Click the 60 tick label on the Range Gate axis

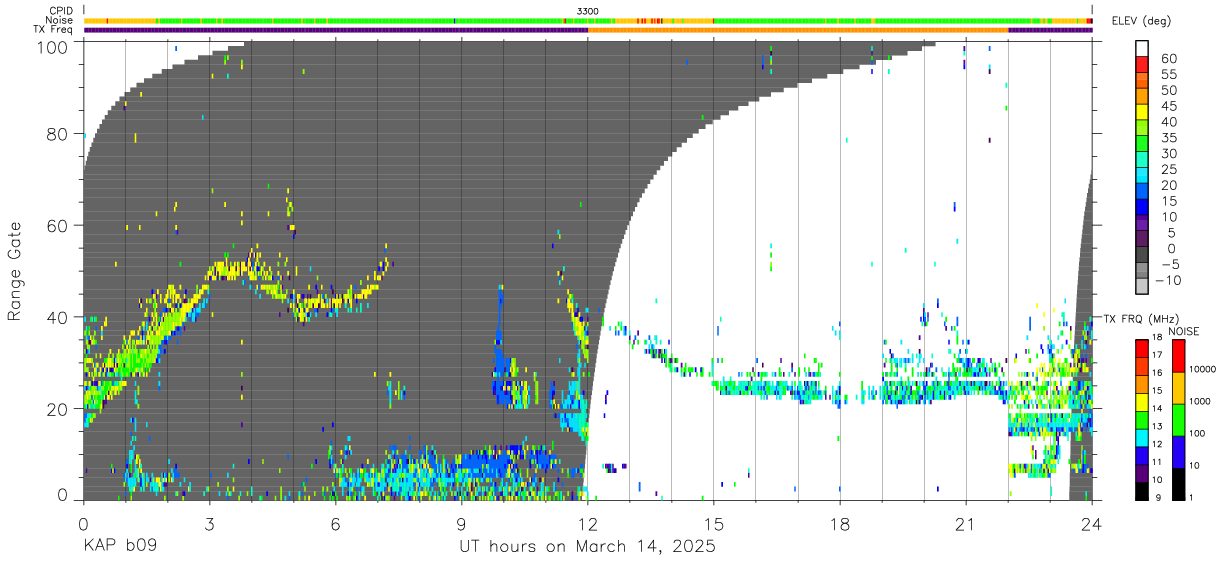click(58, 226)
